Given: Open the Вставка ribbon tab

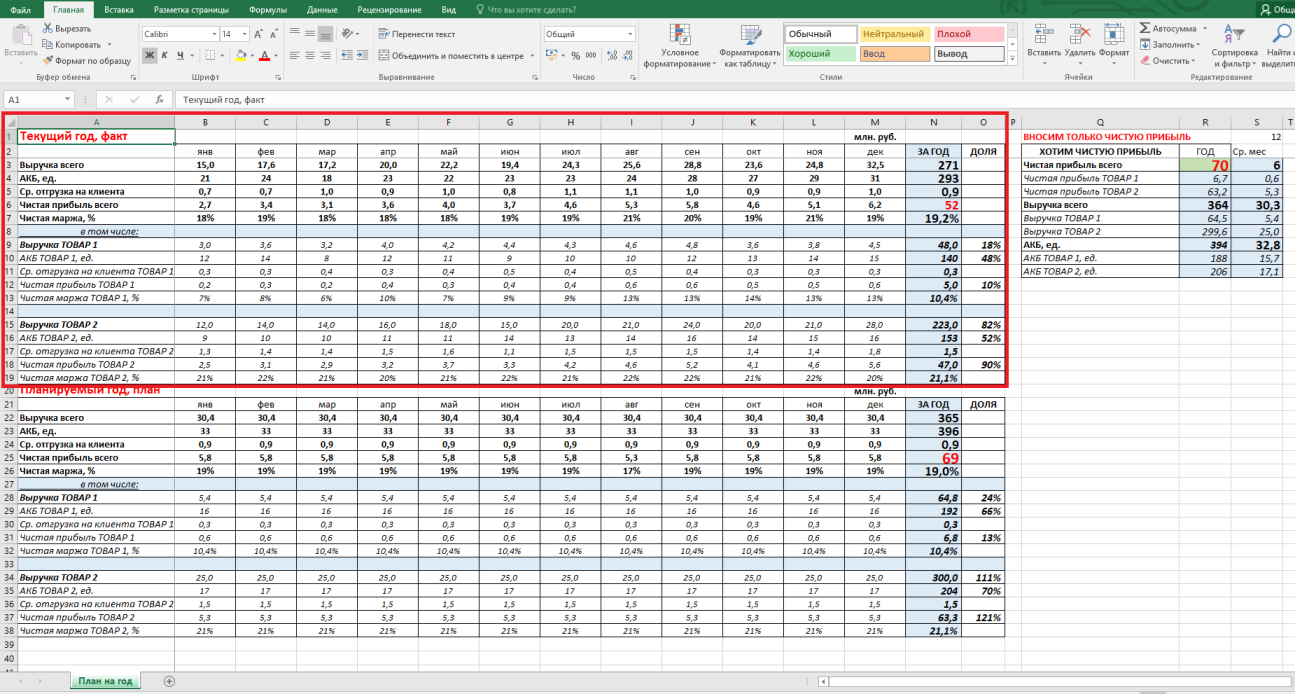Looking at the screenshot, I should point(119,9).
